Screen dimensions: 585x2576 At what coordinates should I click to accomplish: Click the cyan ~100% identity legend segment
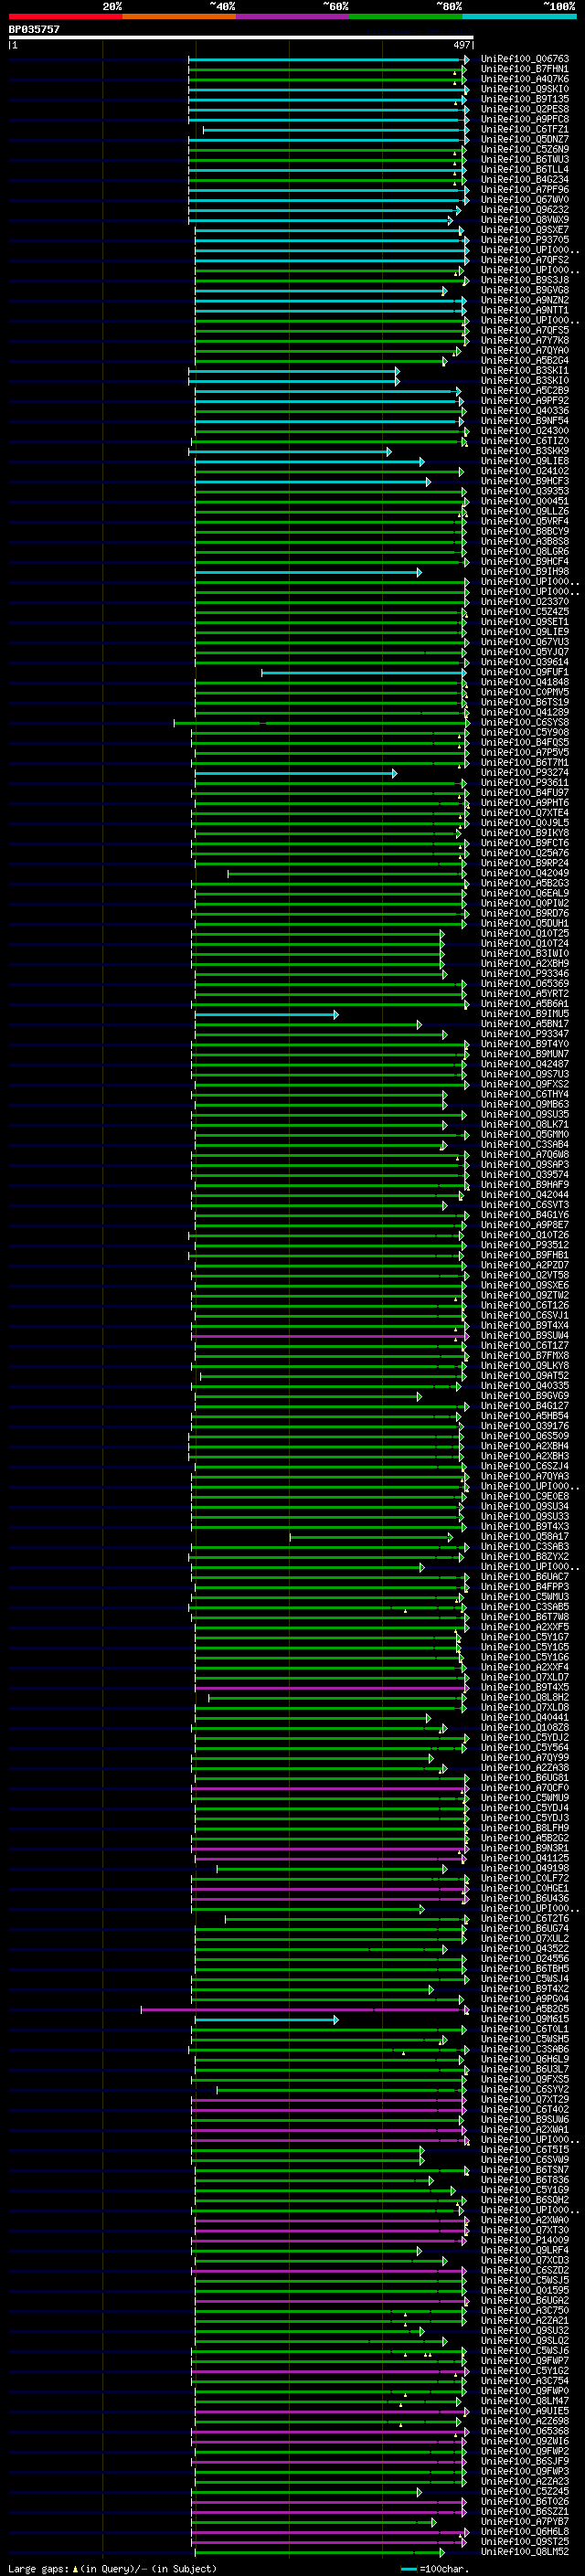click(519, 17)
